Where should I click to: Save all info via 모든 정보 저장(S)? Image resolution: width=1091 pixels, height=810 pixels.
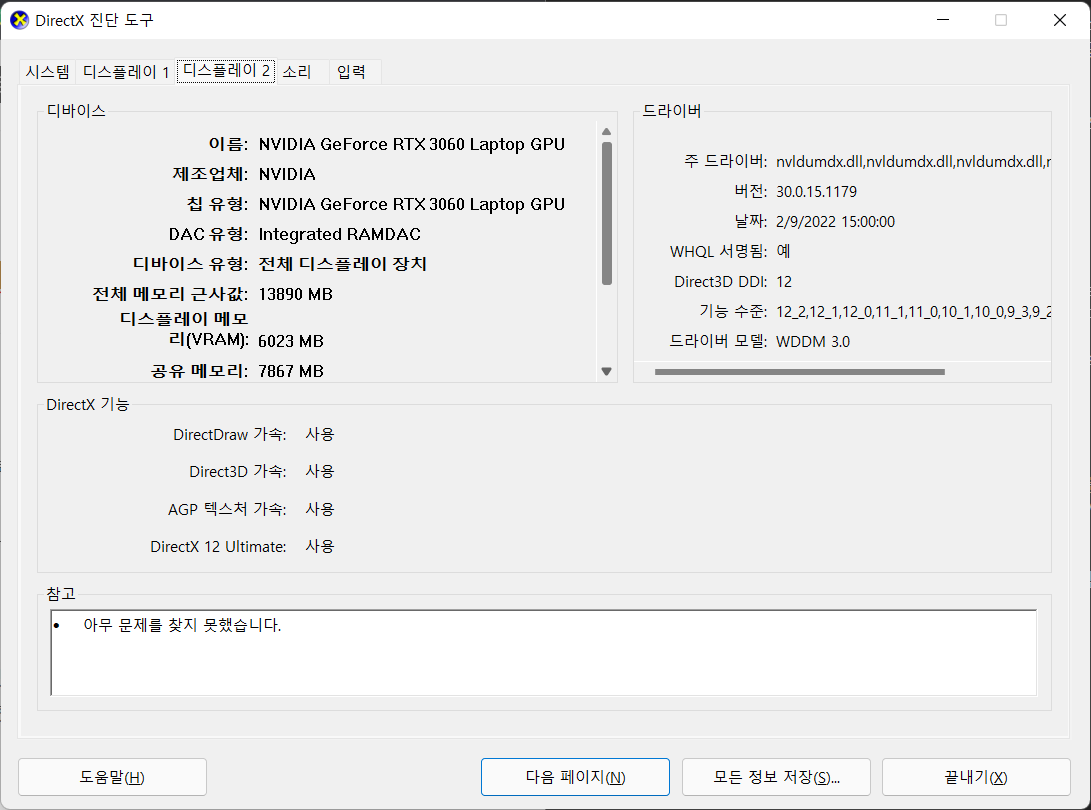[777, 777]
